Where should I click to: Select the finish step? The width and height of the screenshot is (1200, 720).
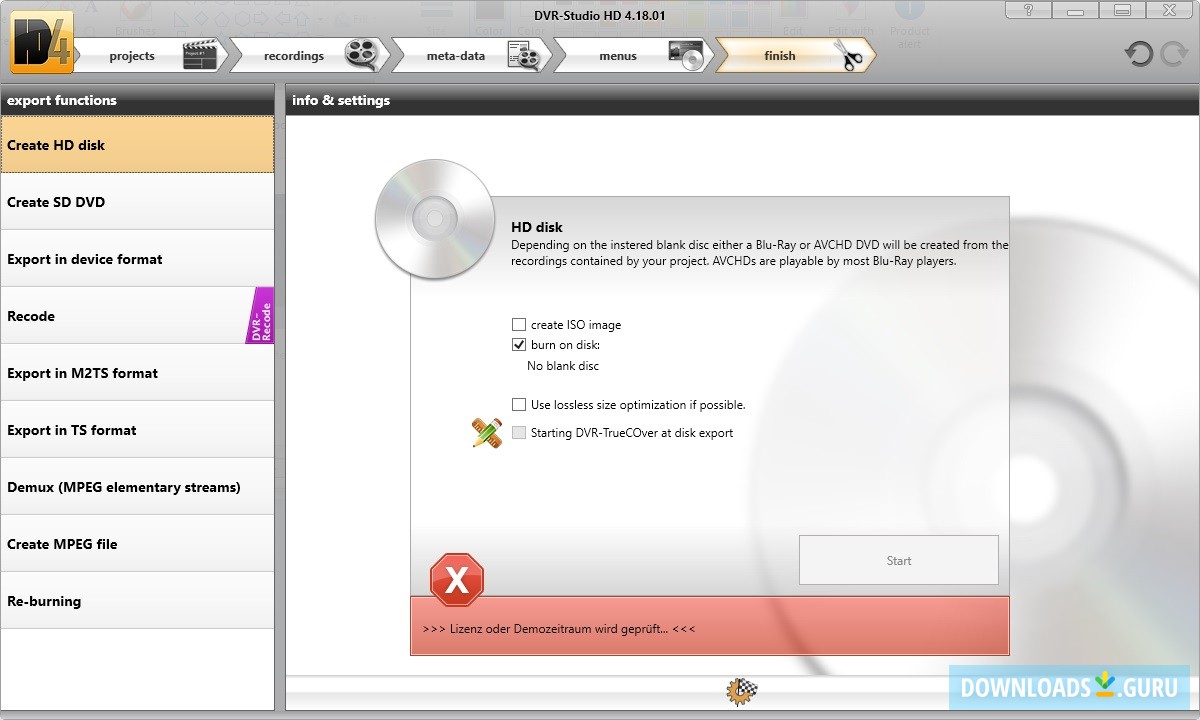[795, 56]
